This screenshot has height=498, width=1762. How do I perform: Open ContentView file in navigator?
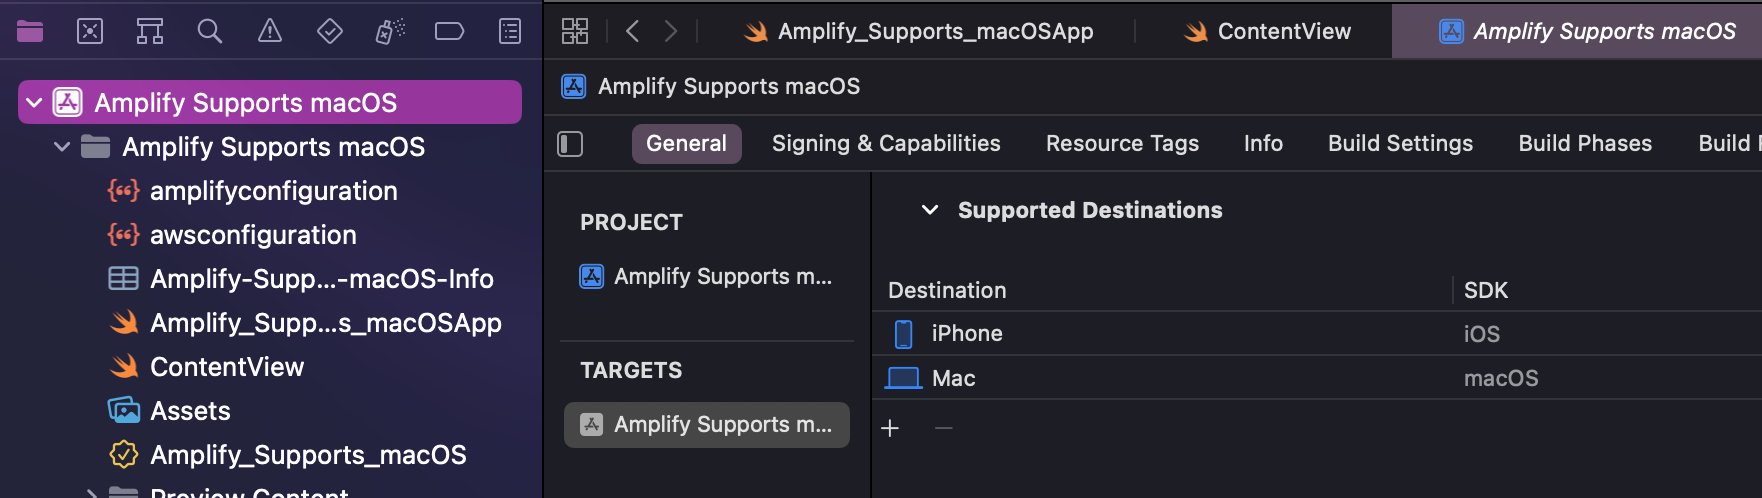pos(227,367)
